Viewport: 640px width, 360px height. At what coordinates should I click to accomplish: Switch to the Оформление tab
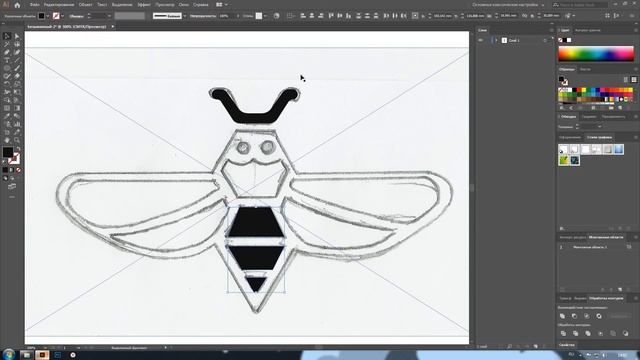pos(570,137)
